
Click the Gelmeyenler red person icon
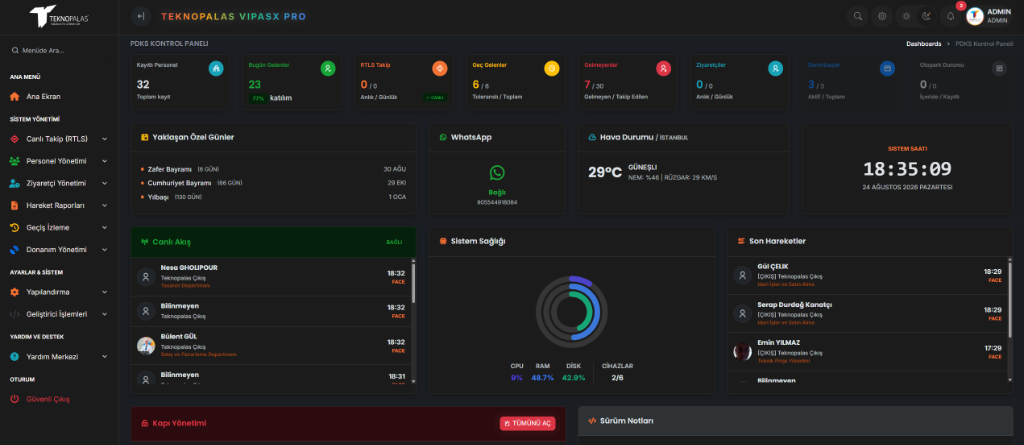click(x=664, y=68)
